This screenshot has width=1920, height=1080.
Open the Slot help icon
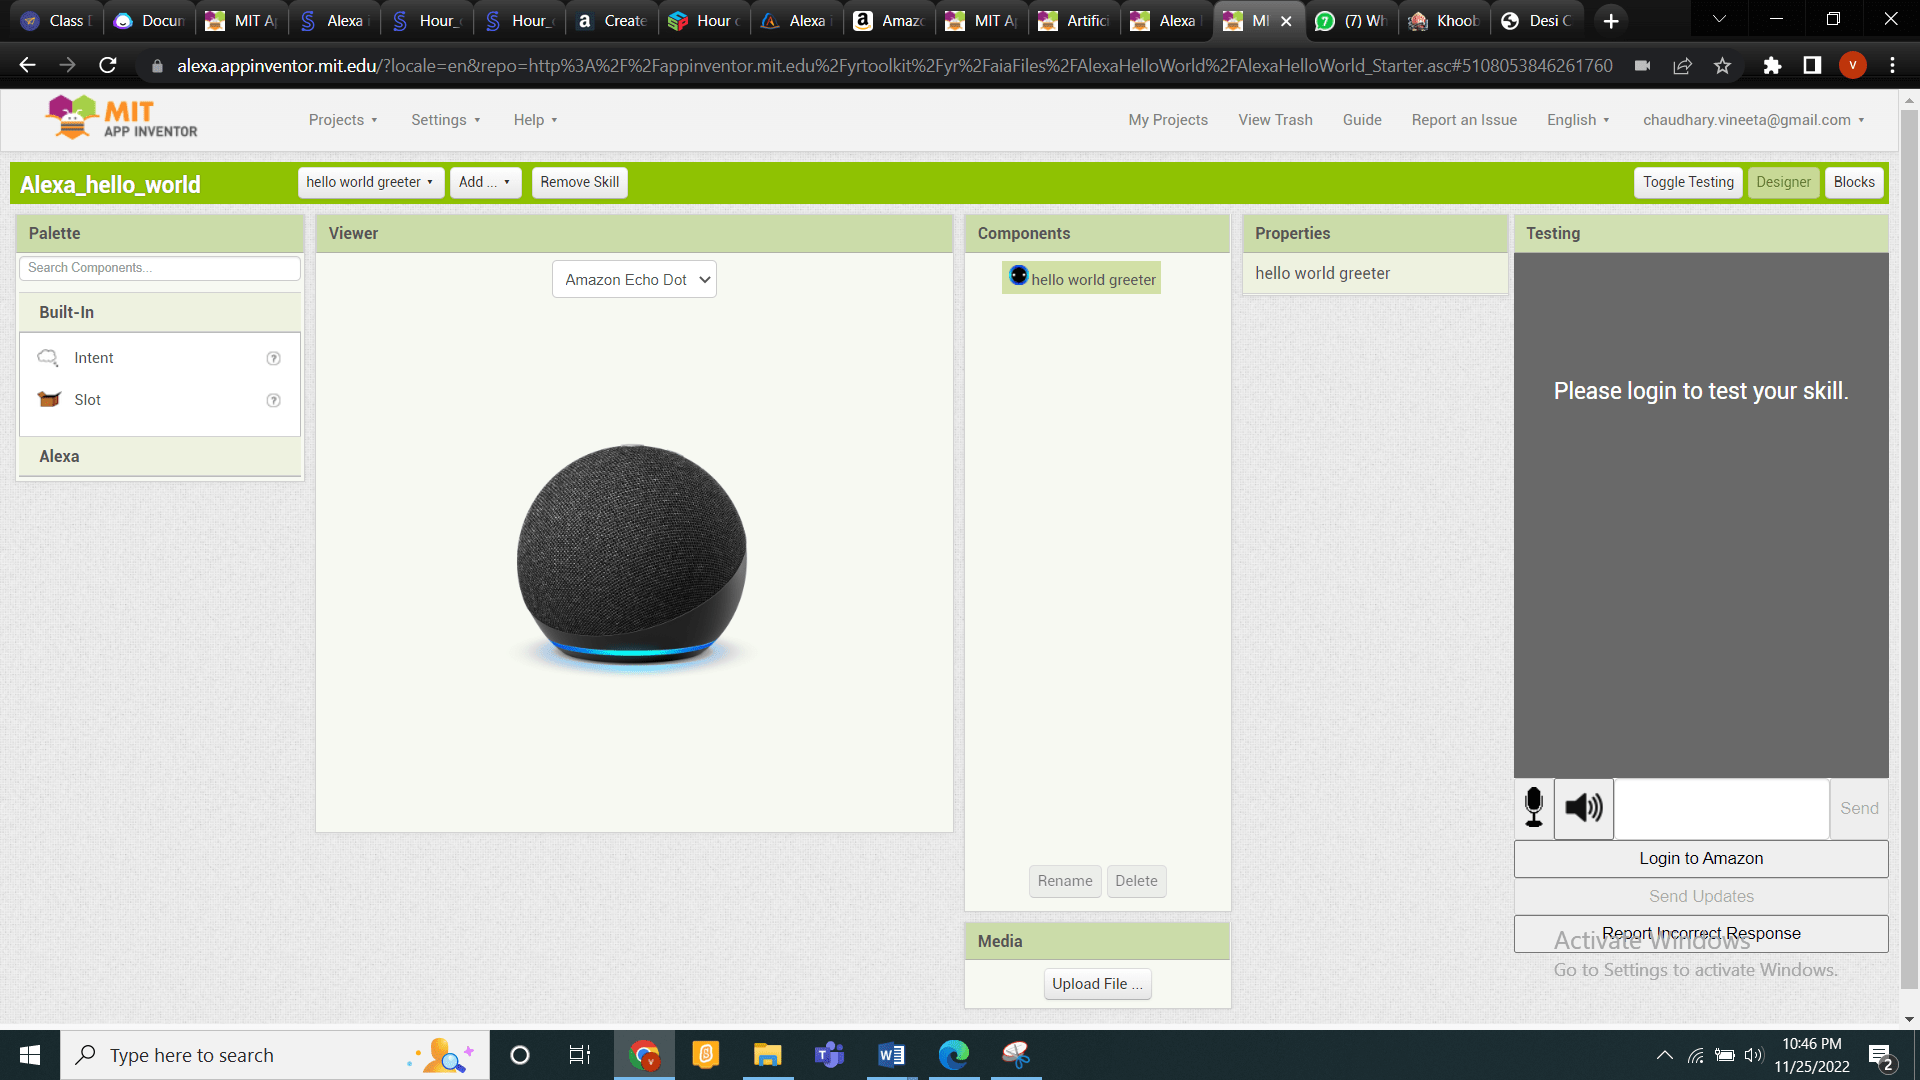point(273,400)
